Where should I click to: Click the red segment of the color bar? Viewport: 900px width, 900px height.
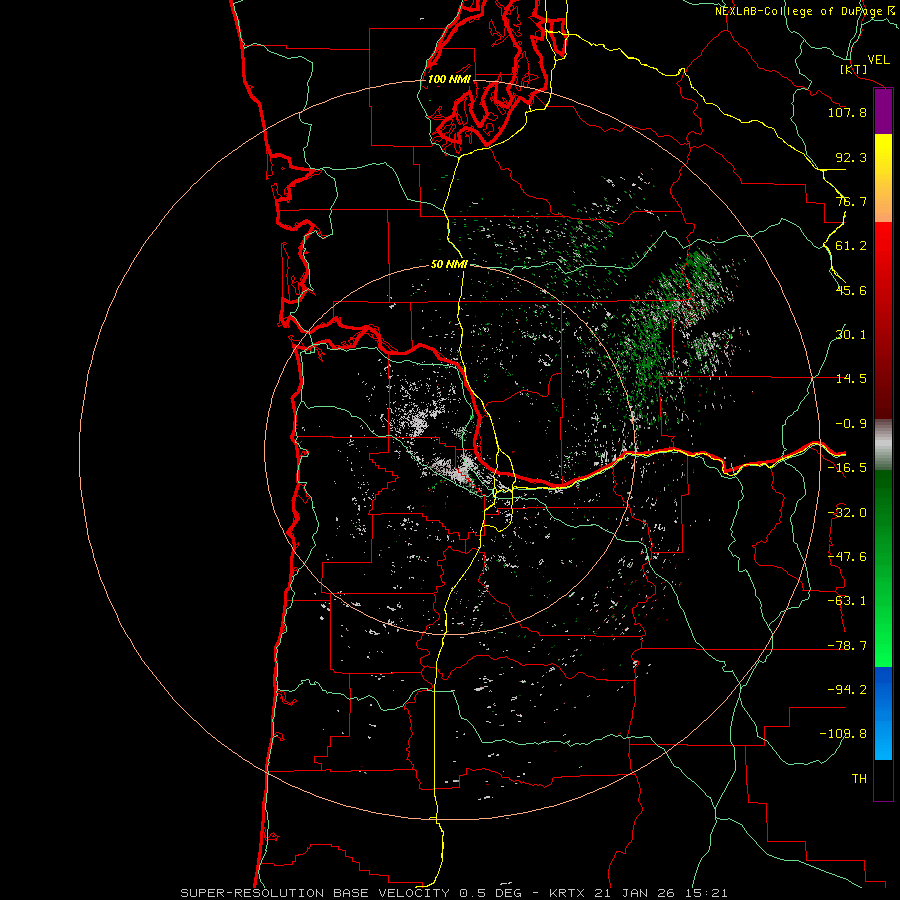[x=883, y=320]
